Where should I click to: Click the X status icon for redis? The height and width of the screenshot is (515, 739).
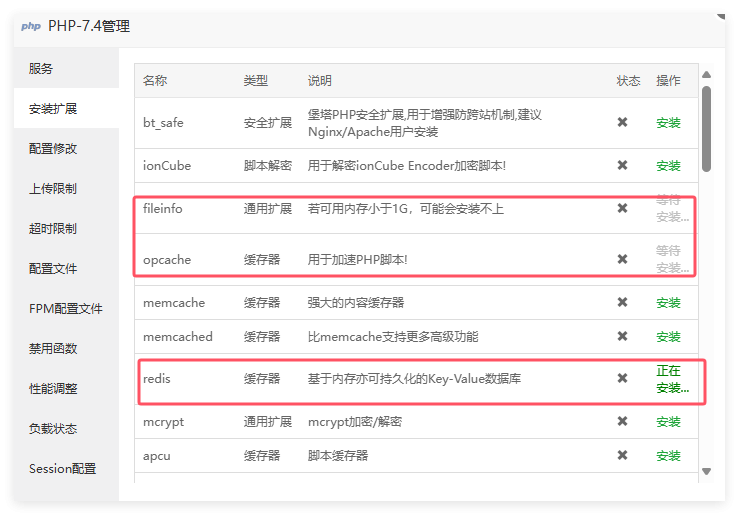[x=622, y=378]
